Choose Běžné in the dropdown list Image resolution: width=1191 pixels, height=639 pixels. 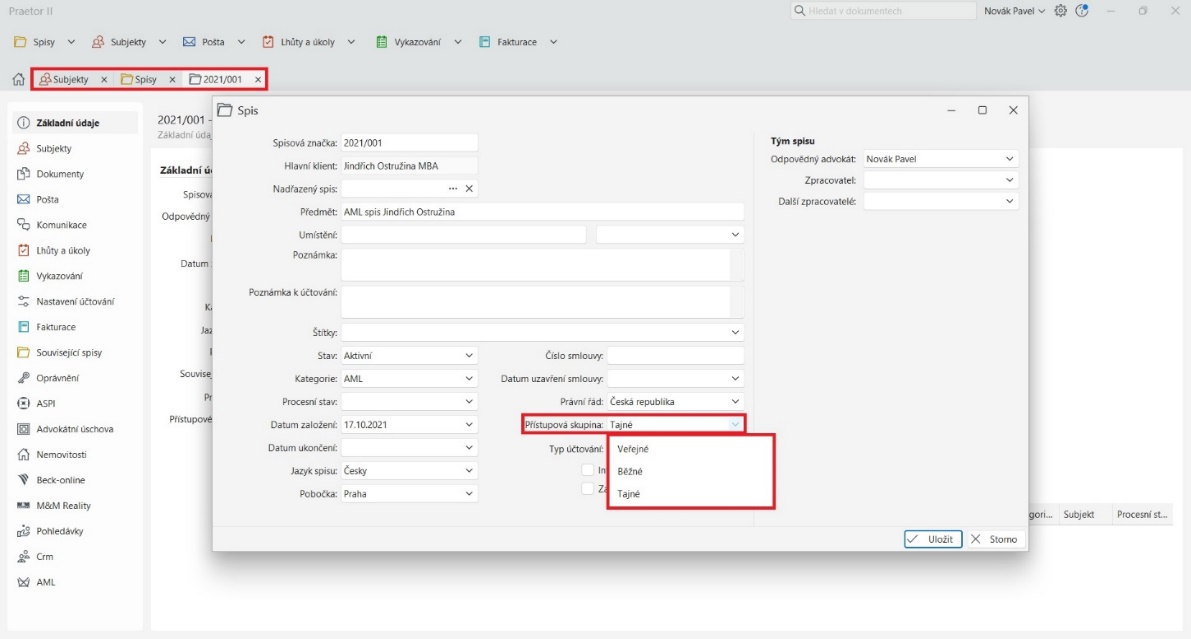pos(630,471)
